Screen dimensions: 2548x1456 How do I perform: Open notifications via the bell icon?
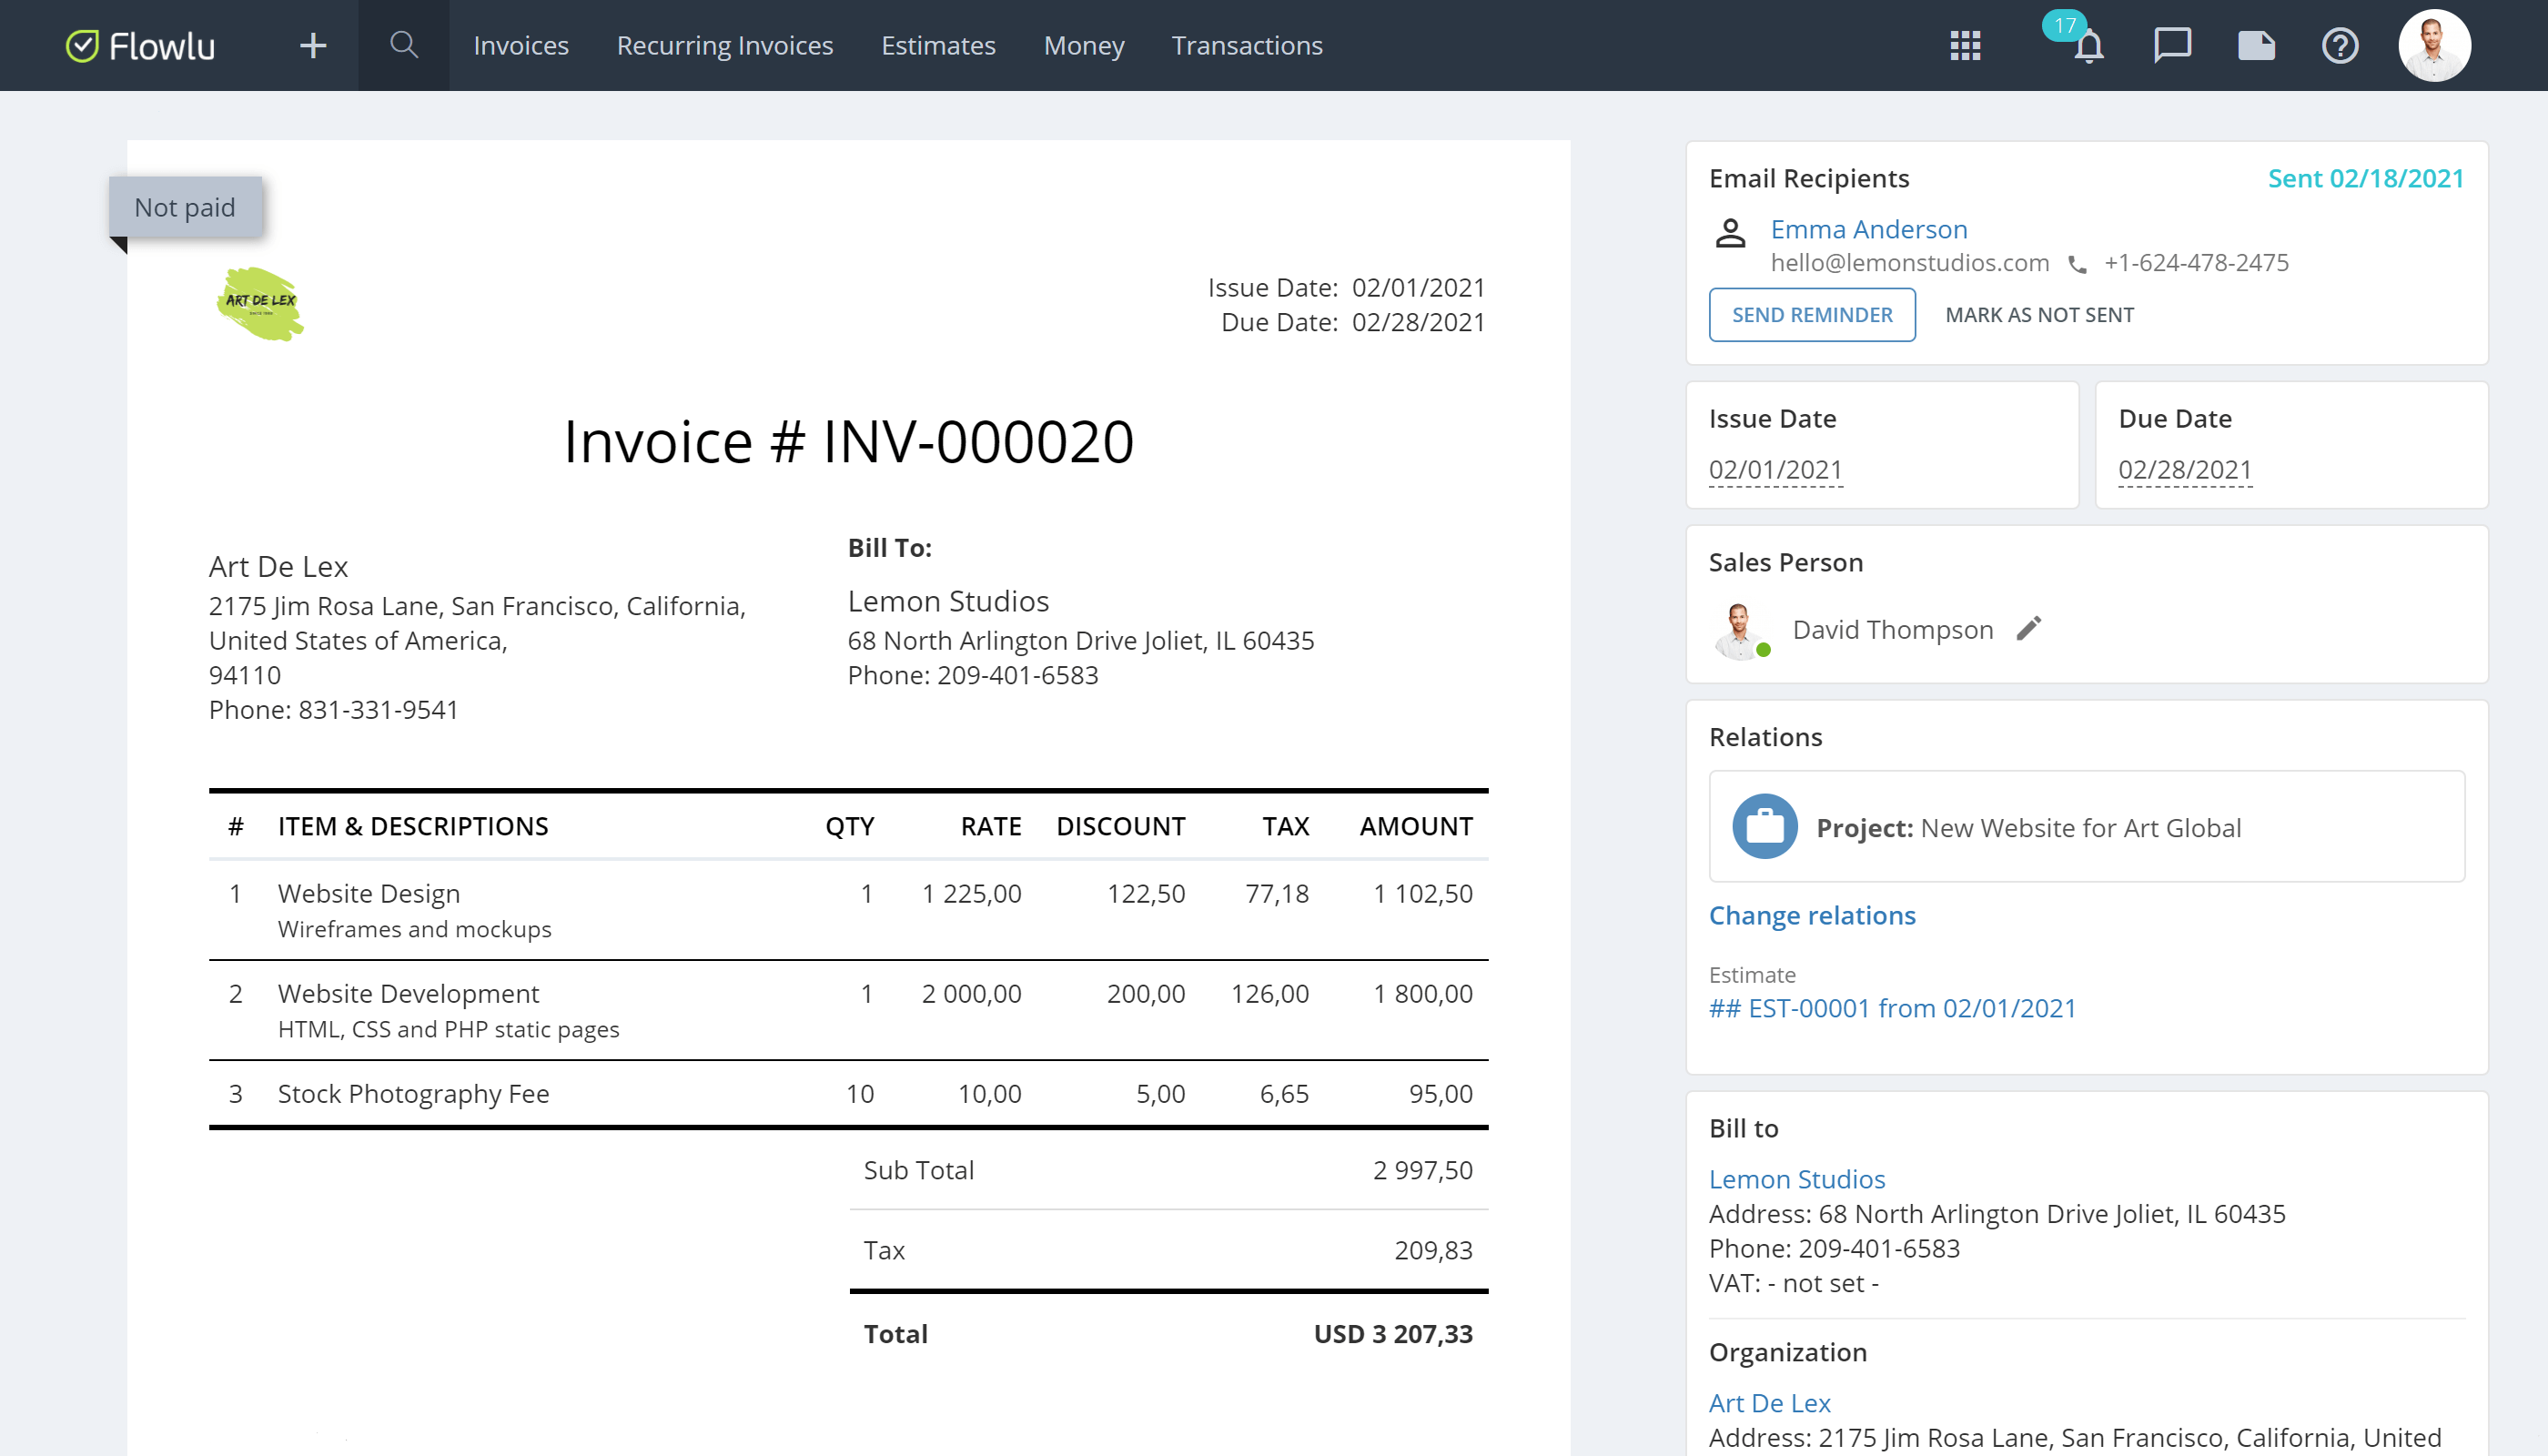tap(2090, 47)
